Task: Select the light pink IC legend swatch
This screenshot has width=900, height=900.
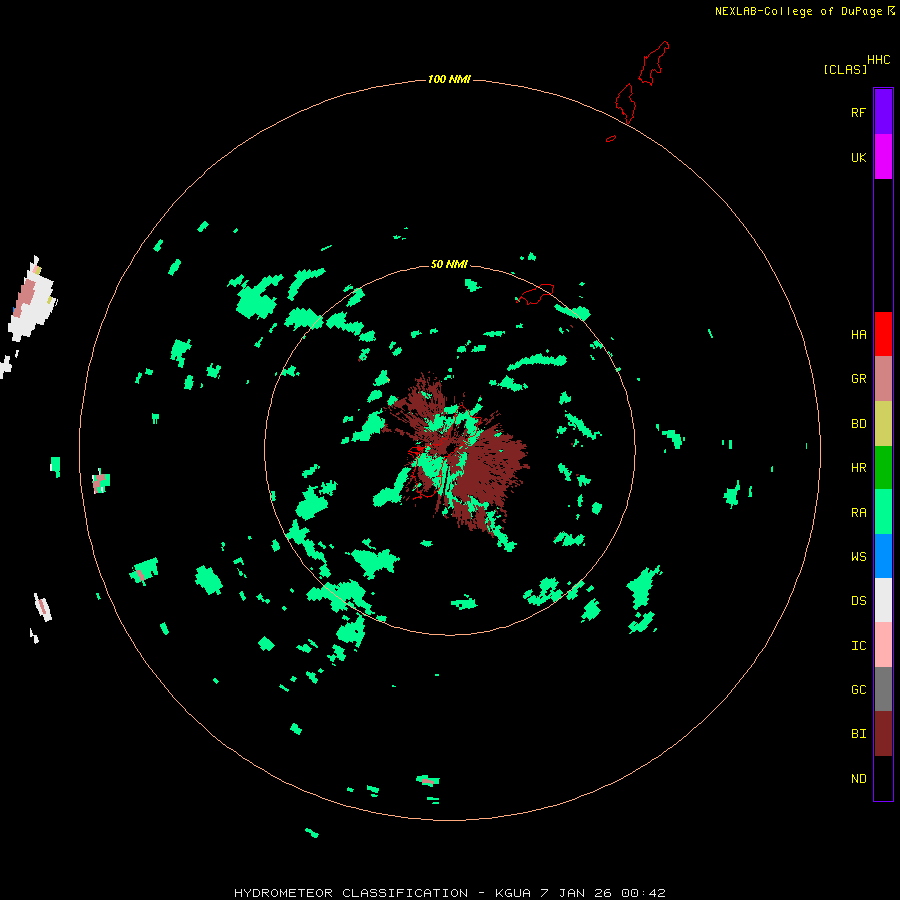Action: tap(883, 645)
